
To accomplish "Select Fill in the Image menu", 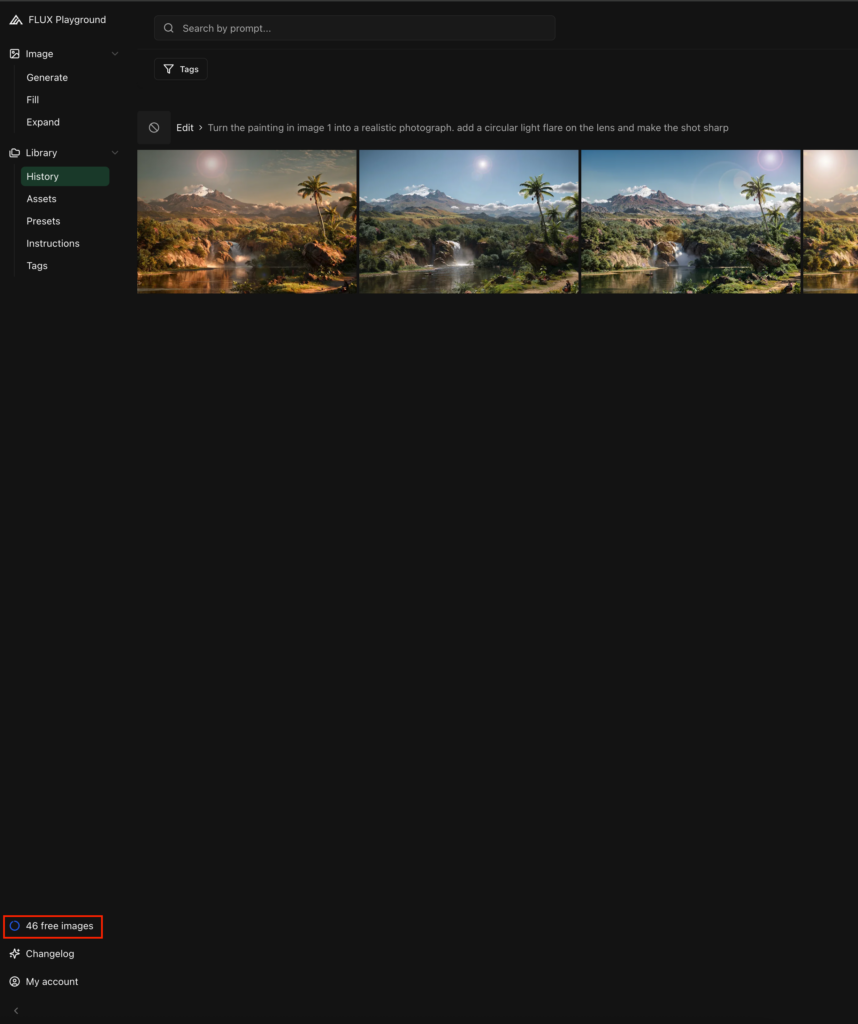I will tap(33, 100).
